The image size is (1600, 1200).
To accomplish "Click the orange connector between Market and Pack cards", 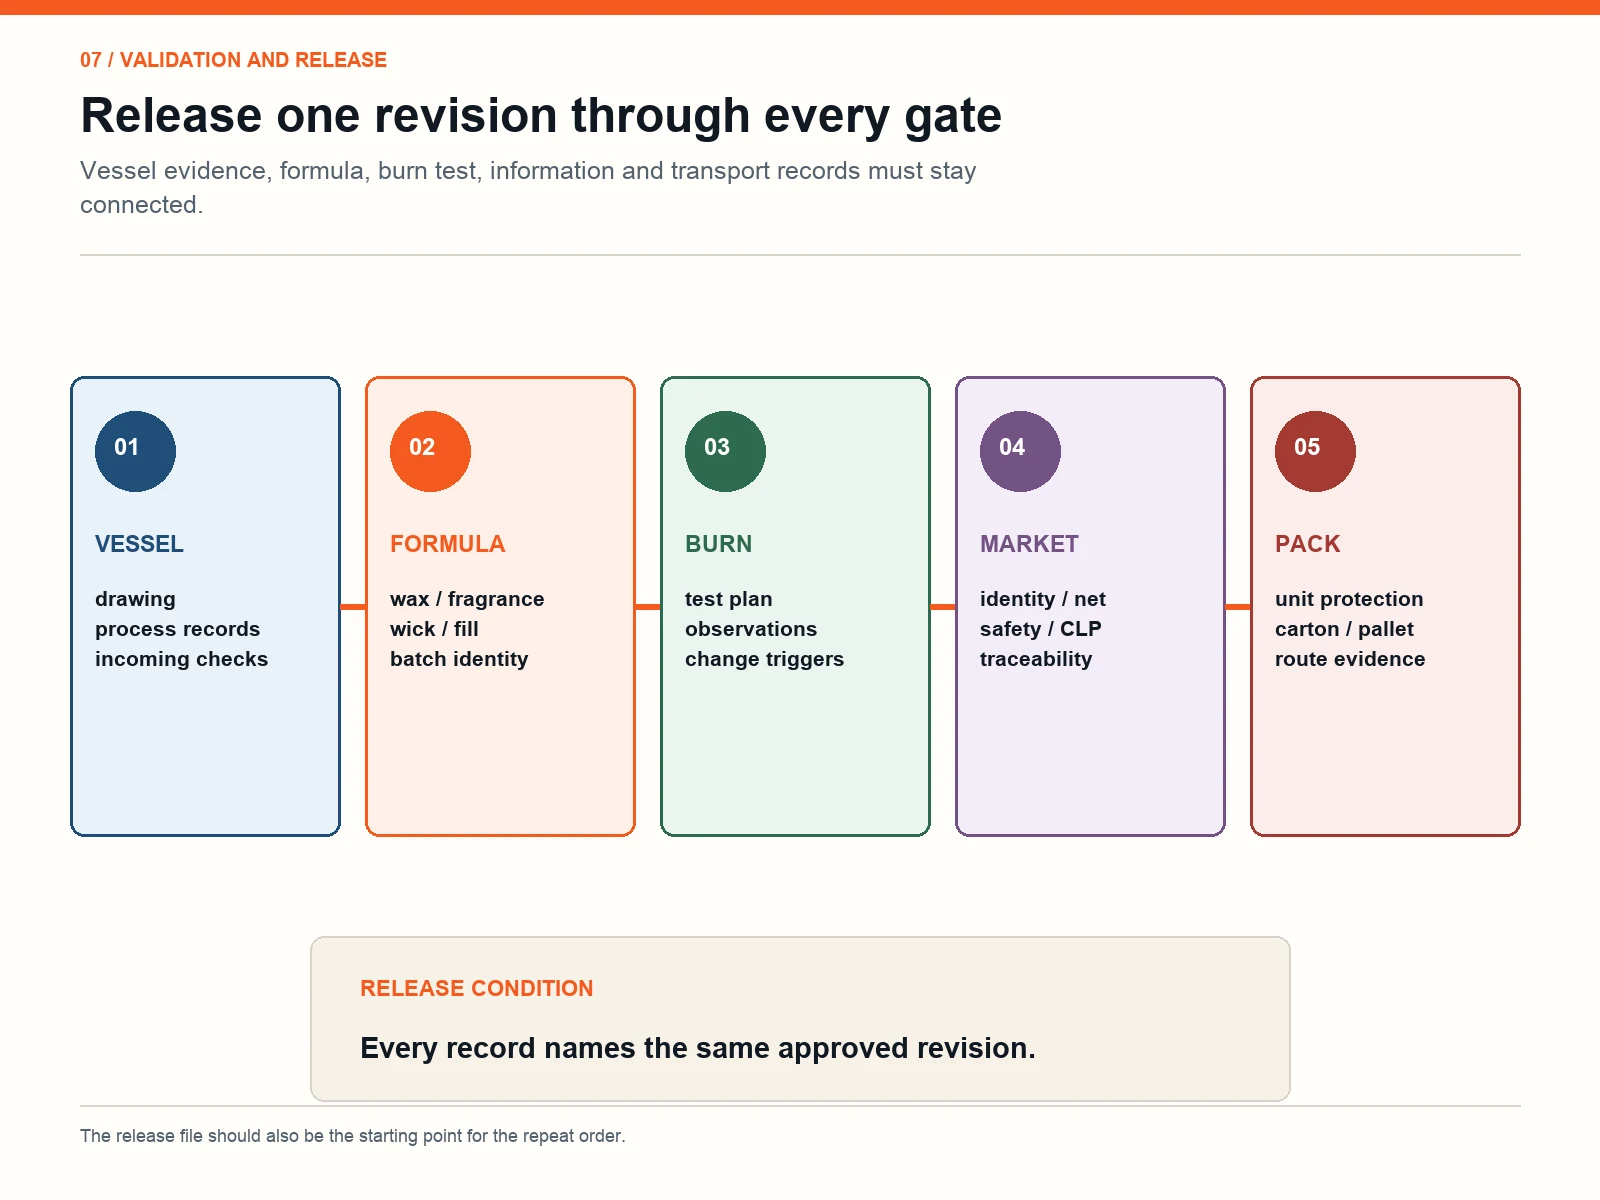I will [x=1238, y=607].
